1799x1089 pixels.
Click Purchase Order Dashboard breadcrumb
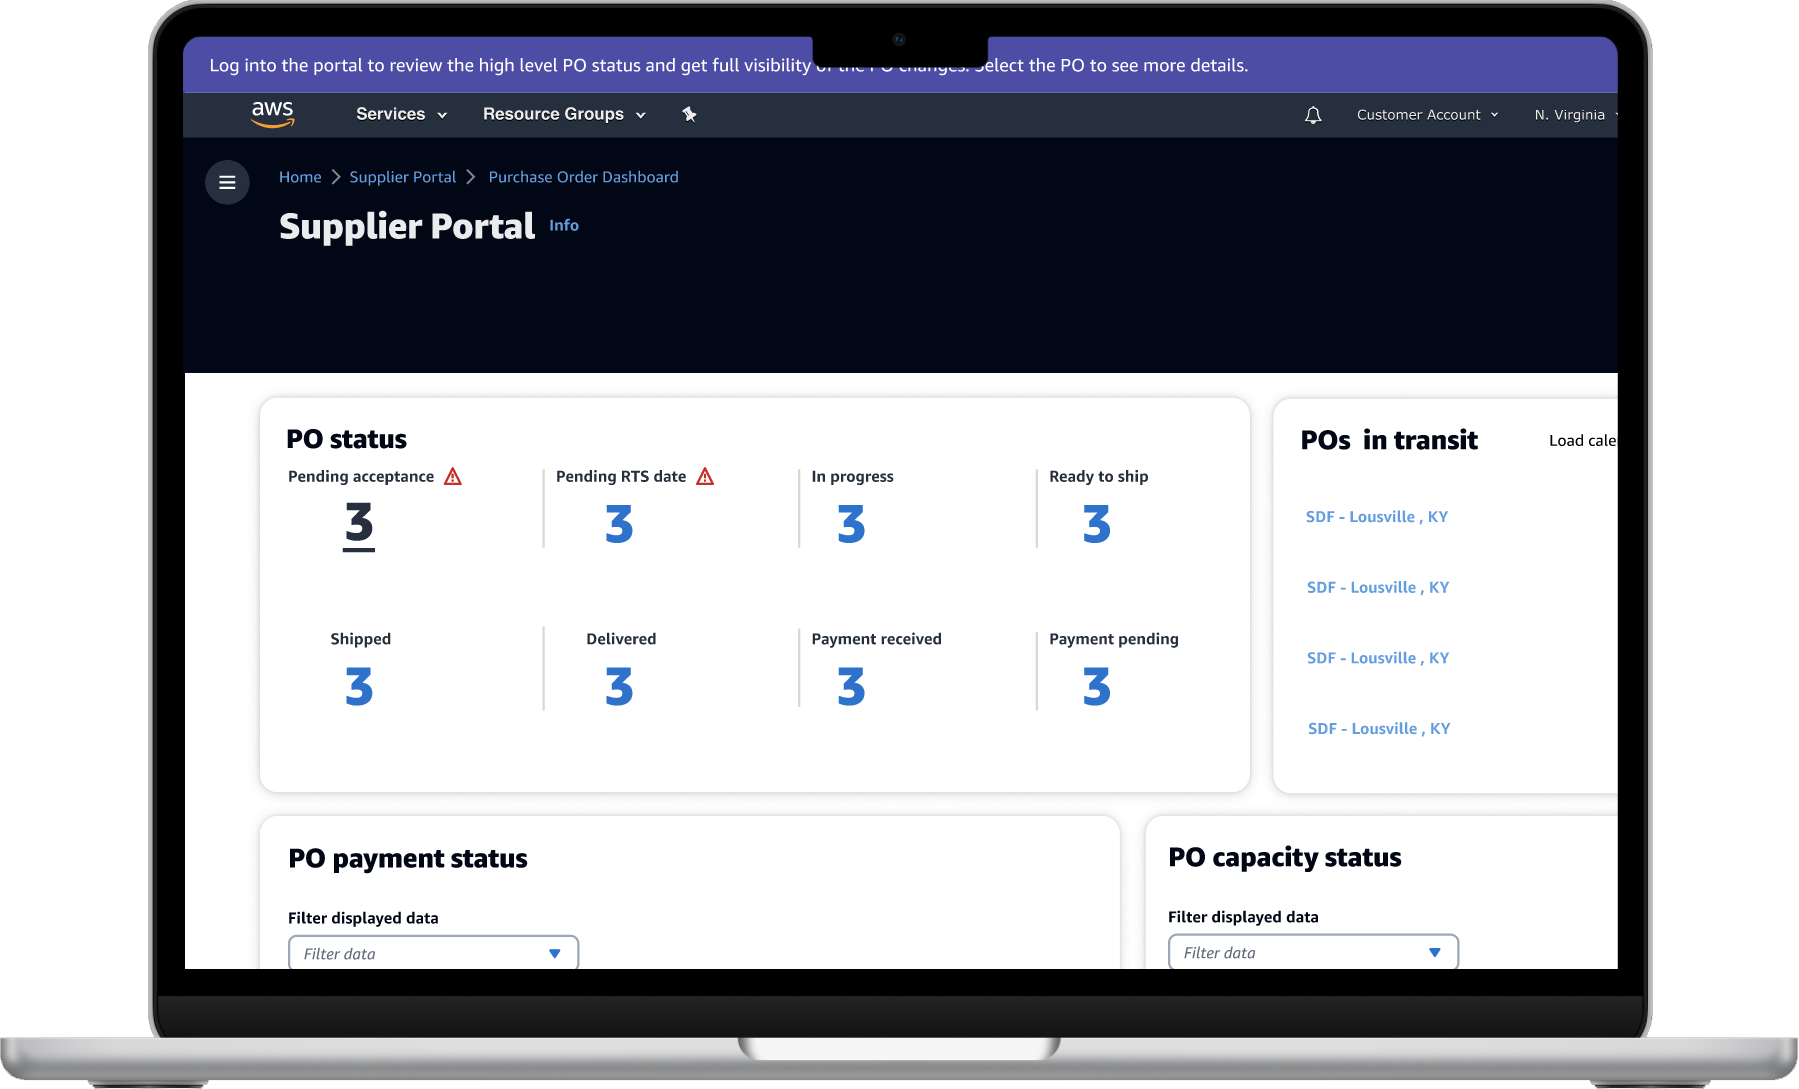tap(583, 177)
